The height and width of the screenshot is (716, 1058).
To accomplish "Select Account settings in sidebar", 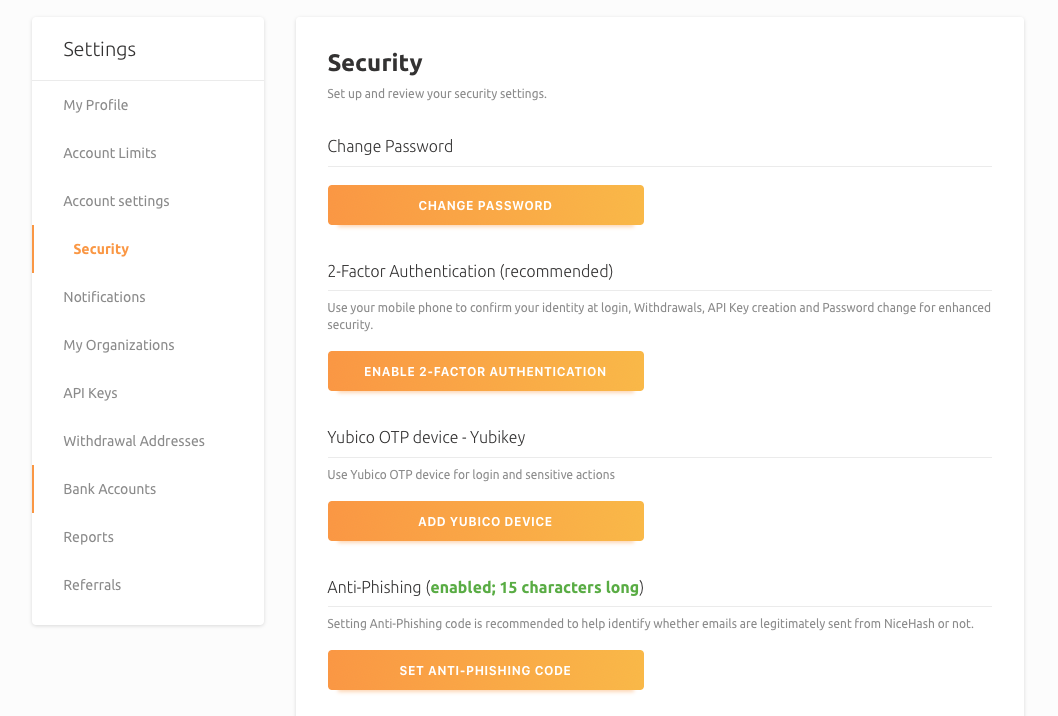I will pos(116,201).
